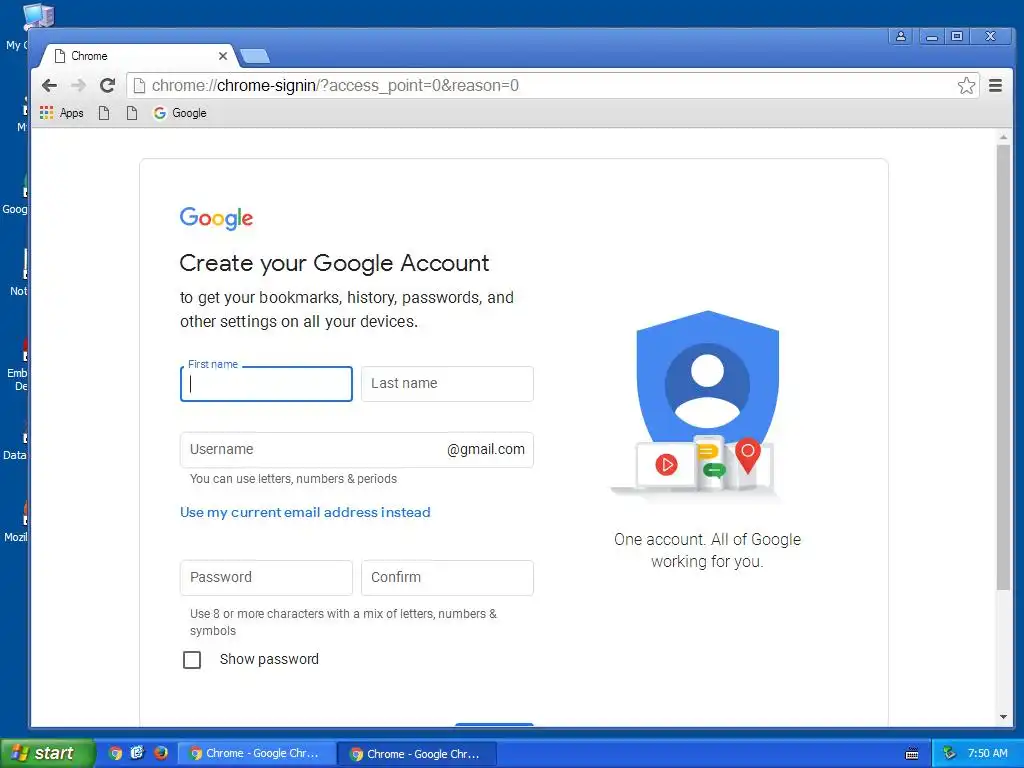Bookmark this page with the star icon
This screenshot has height=768, width=1024.
coord(967,86)
